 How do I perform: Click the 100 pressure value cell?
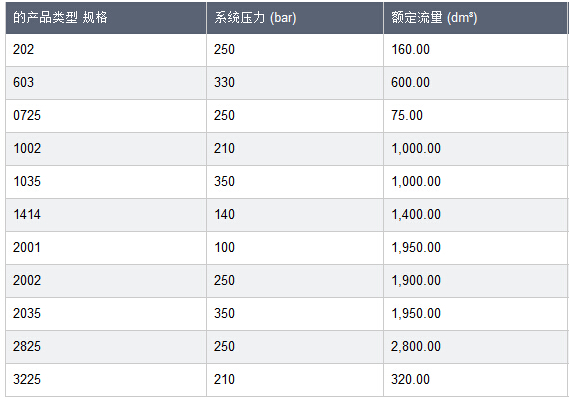(295, 248)
